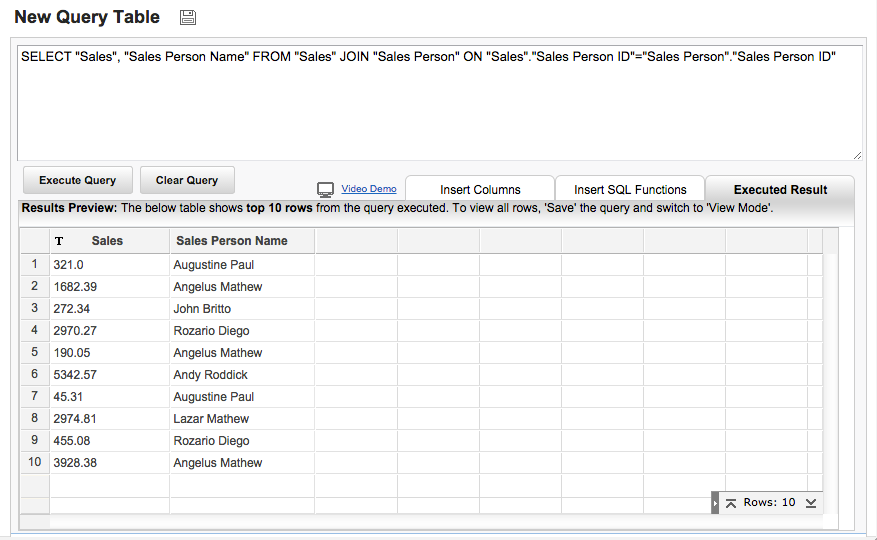
Task: Click the text type icon in Sales header
Action: pyautogui.click(x=59, y=241)
